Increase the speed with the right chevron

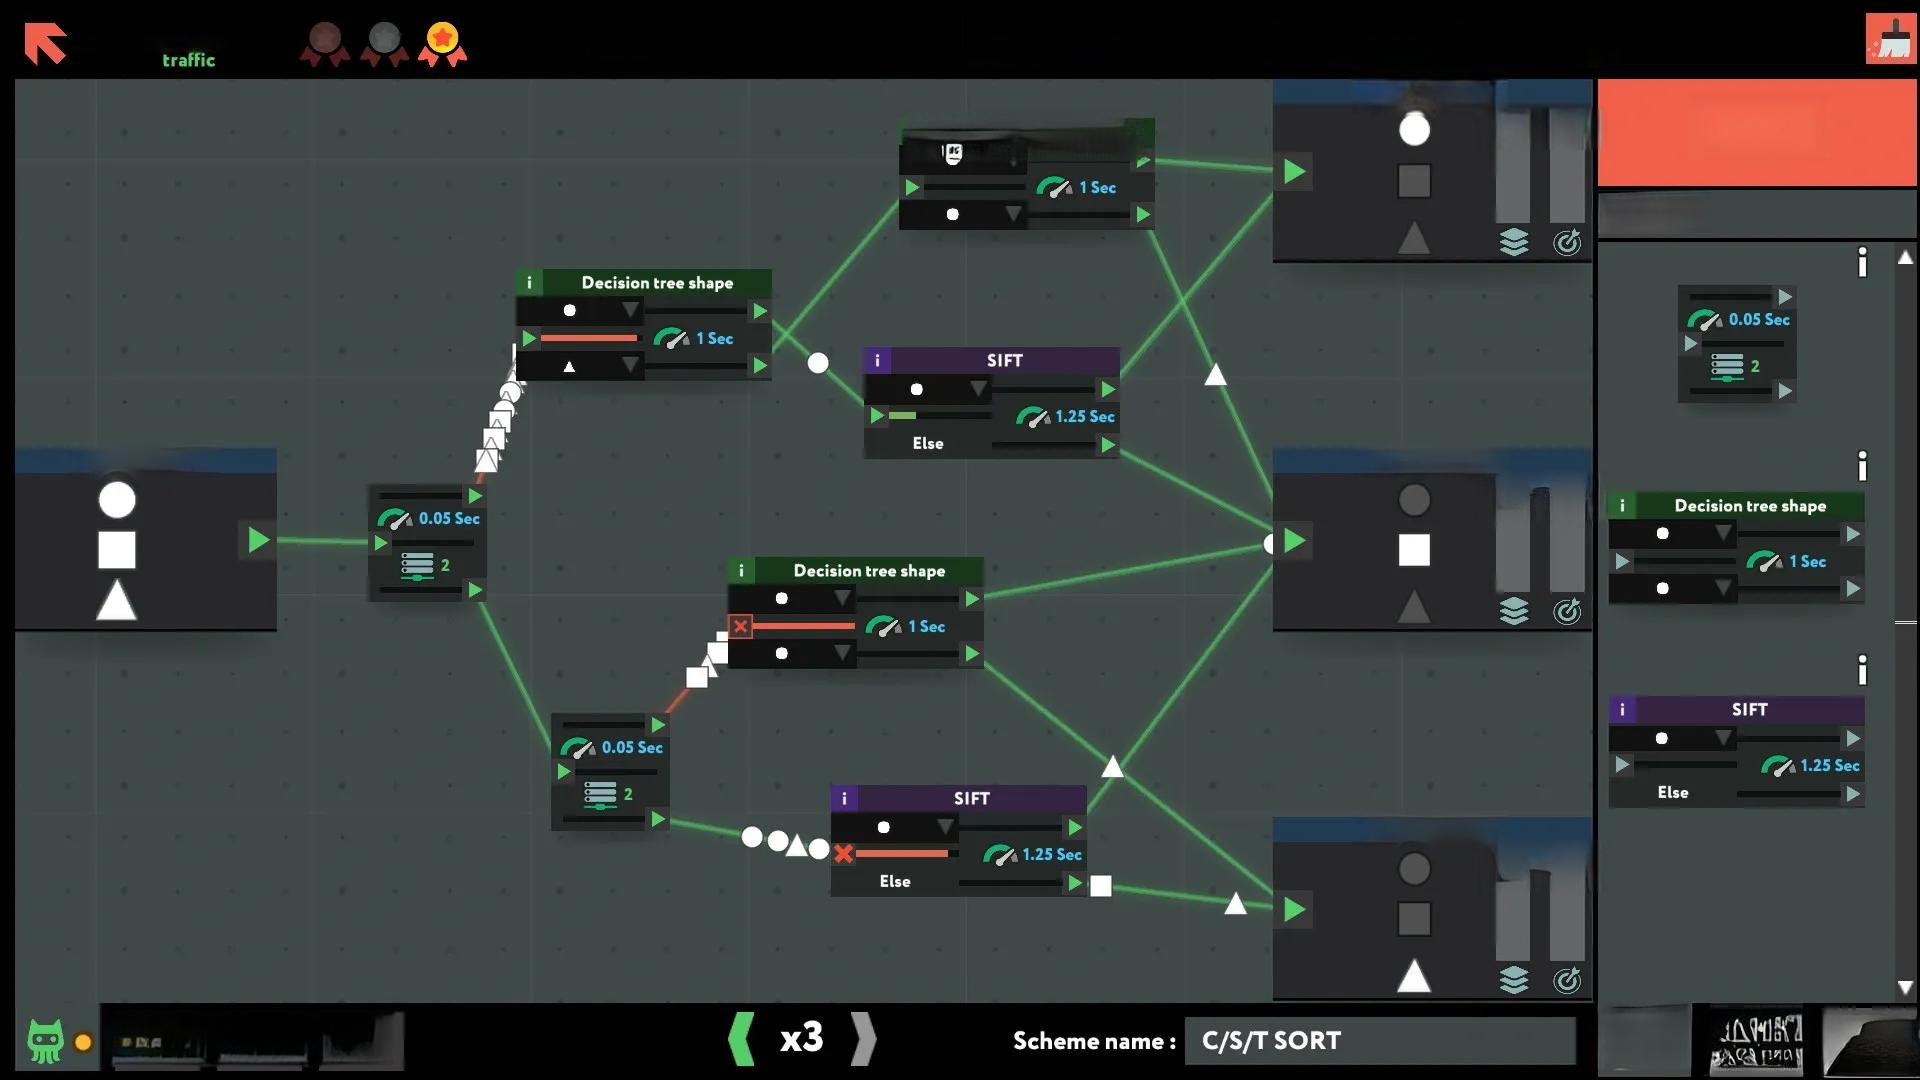coord(863,1039)
